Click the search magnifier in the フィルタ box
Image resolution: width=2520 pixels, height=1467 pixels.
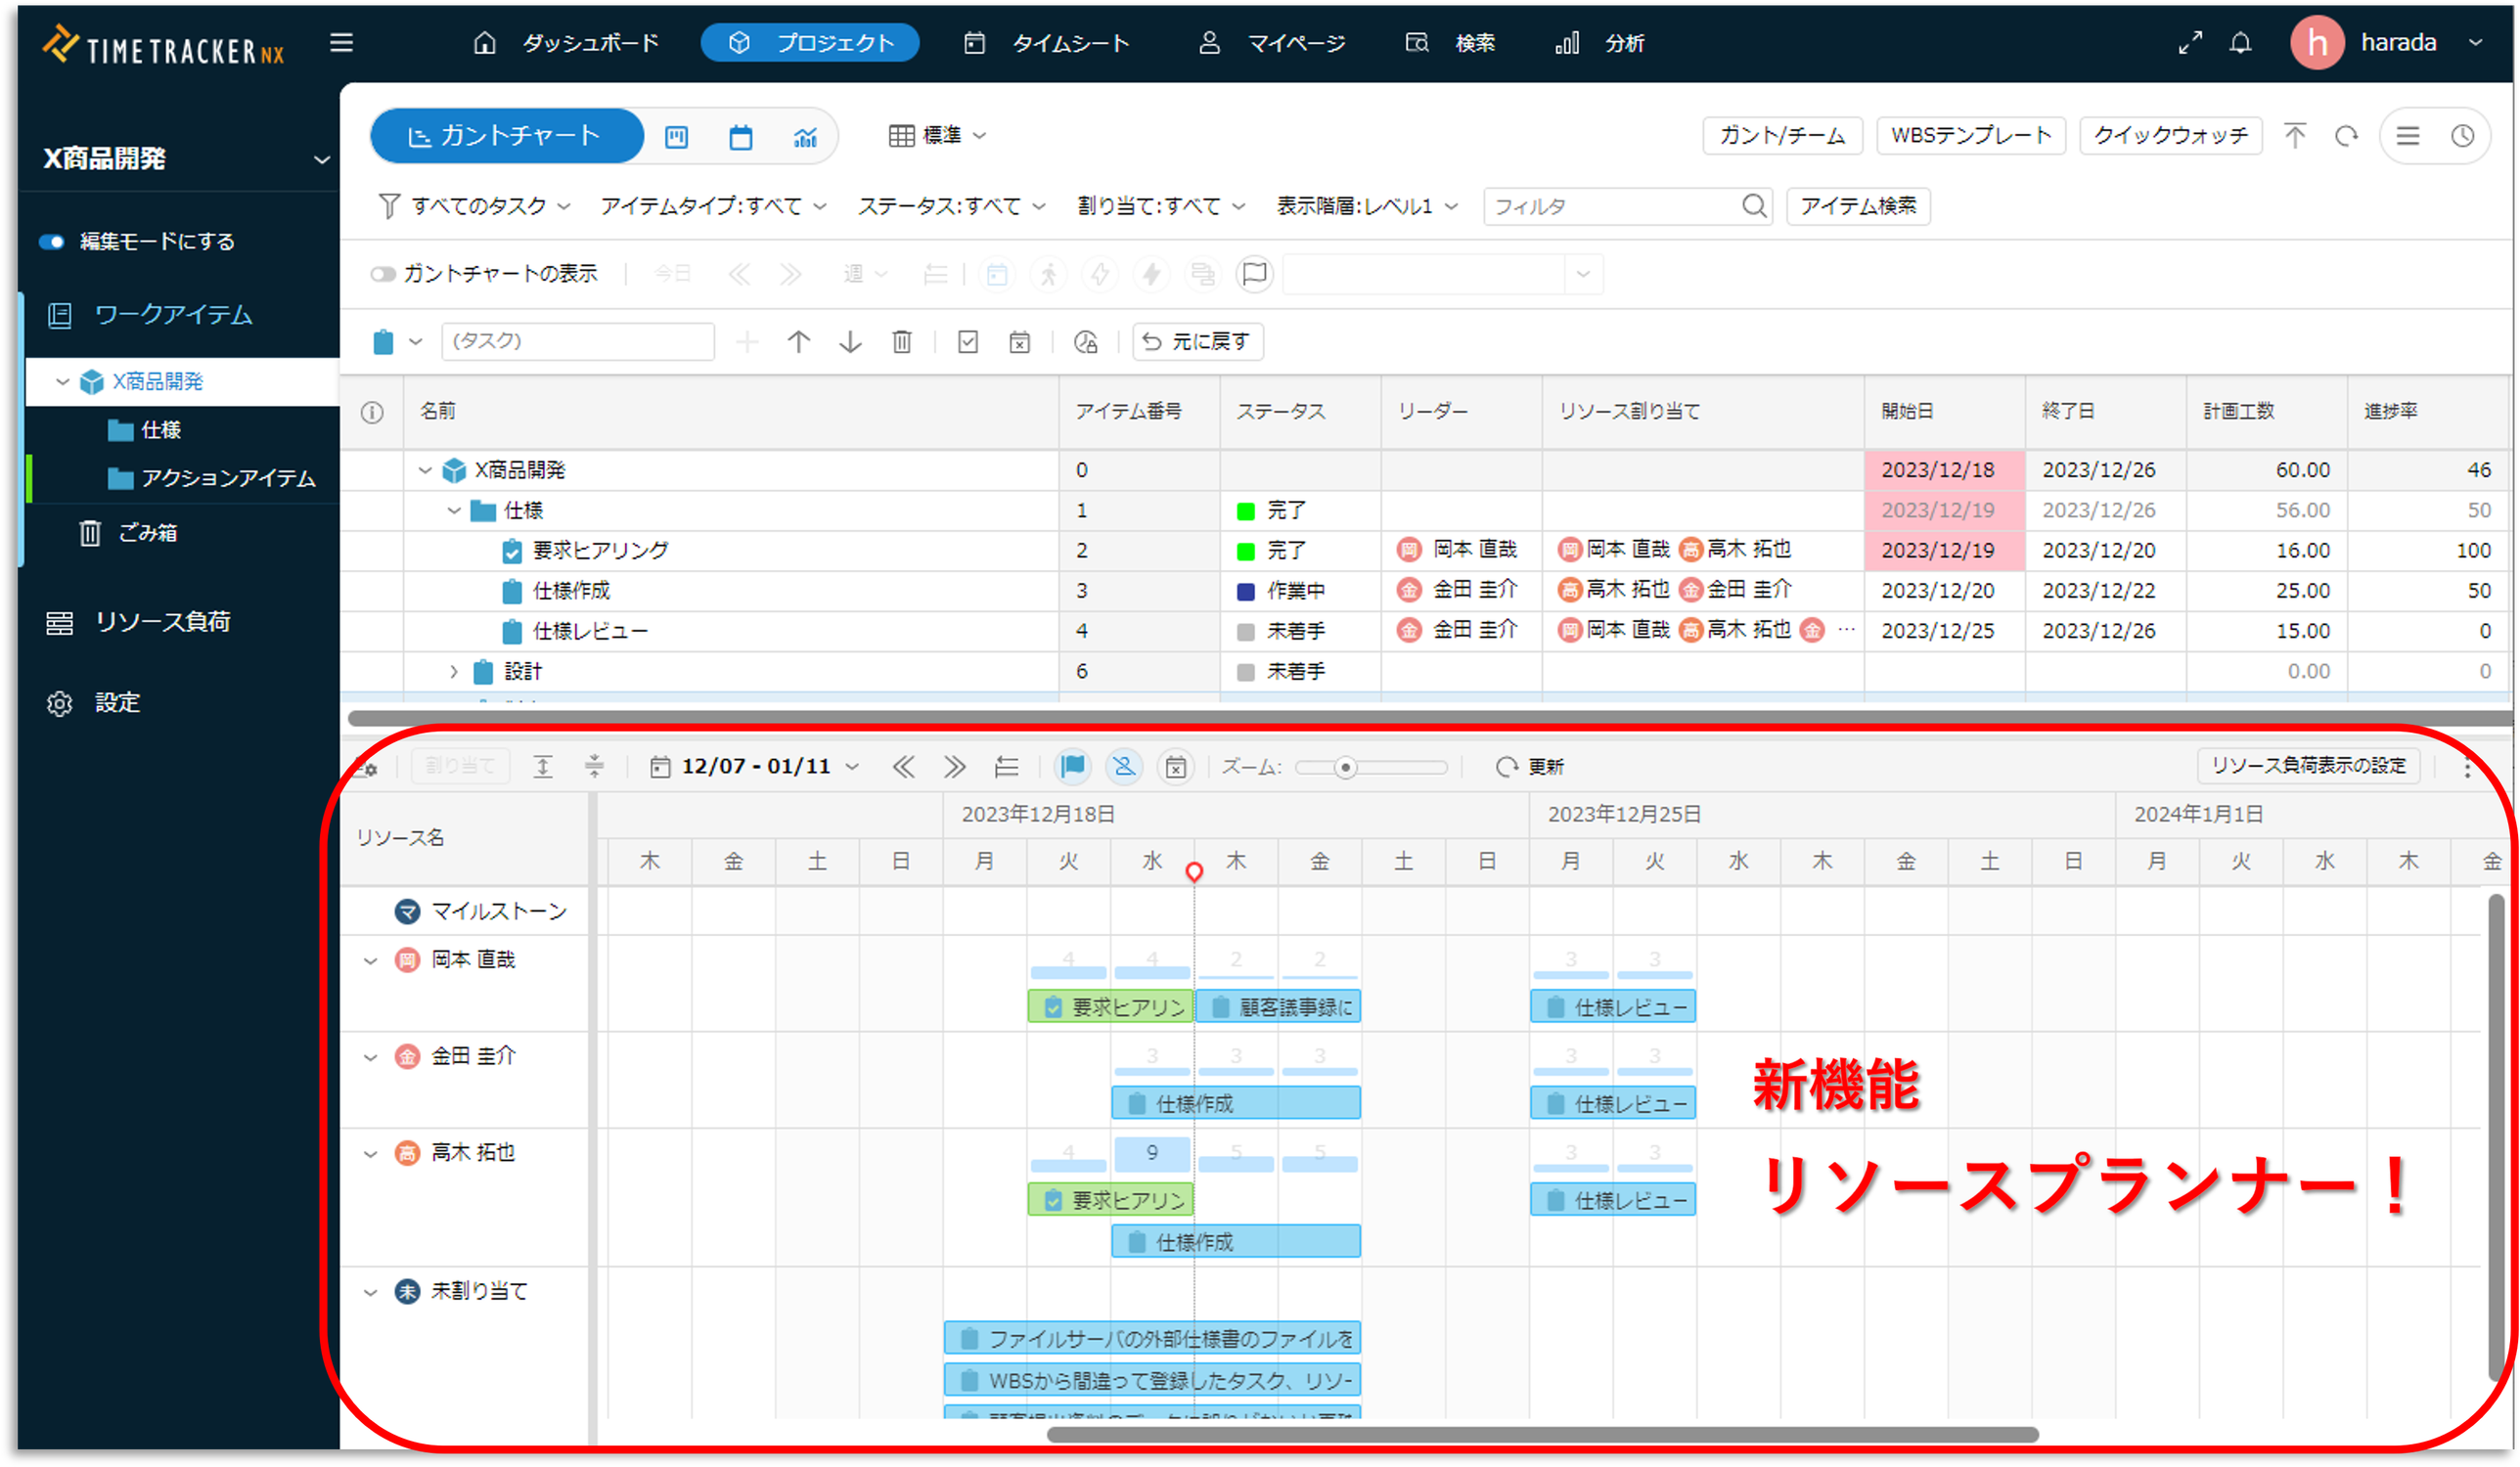(1753, 206)
